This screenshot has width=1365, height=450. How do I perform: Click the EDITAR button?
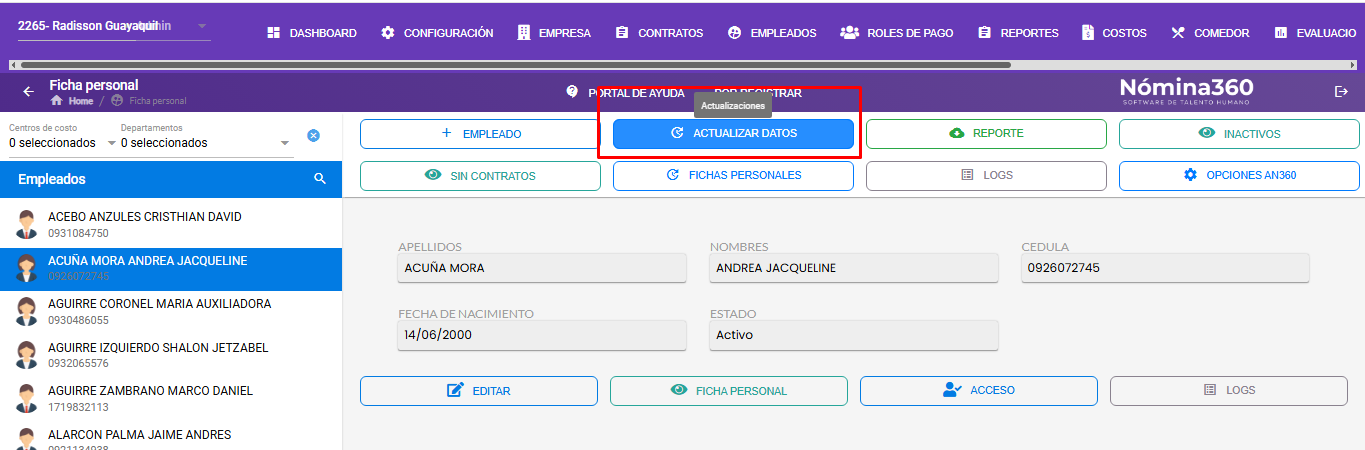point(479,391)
